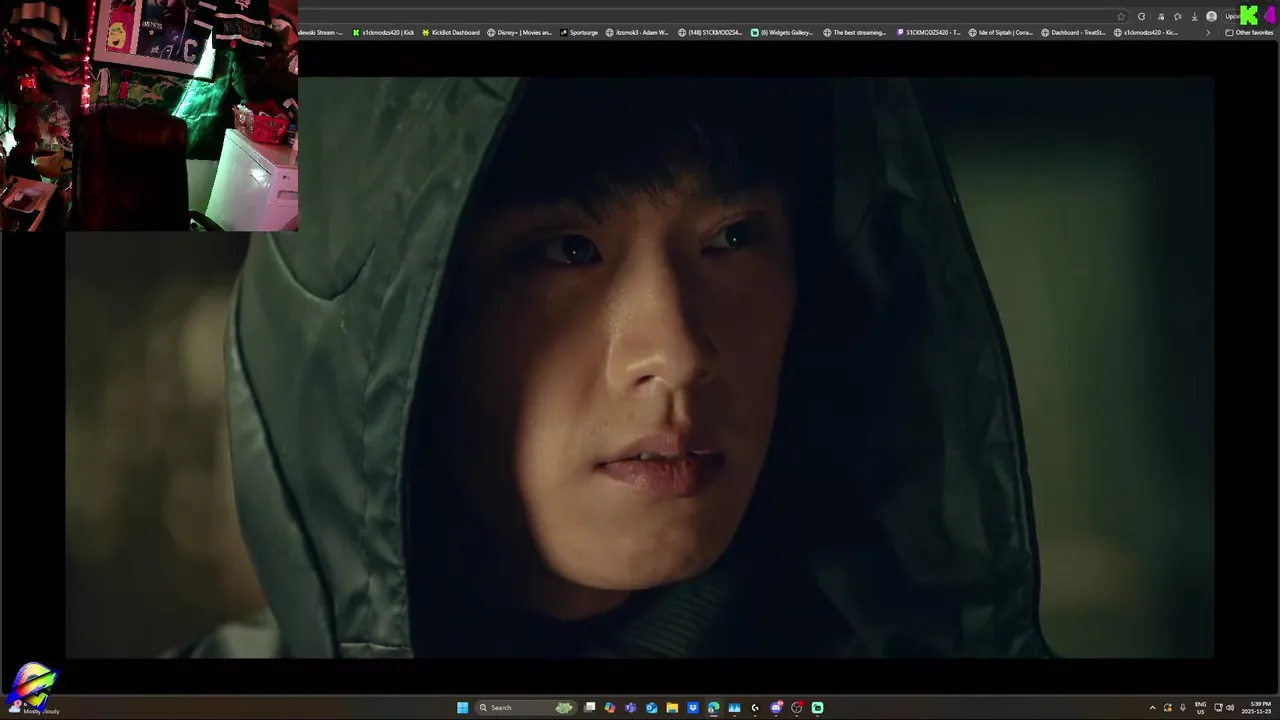Open Logitech G HUB from the taskbar
The width and height of the screenshot is (1280, 720).
coord(755,708)
